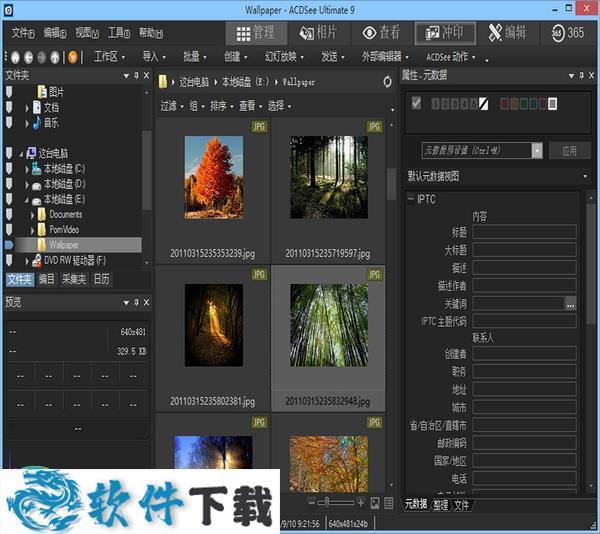Viewport: 600px width, 534px height.
Task: Open the 工作区 dropdown
Action: 109,57
